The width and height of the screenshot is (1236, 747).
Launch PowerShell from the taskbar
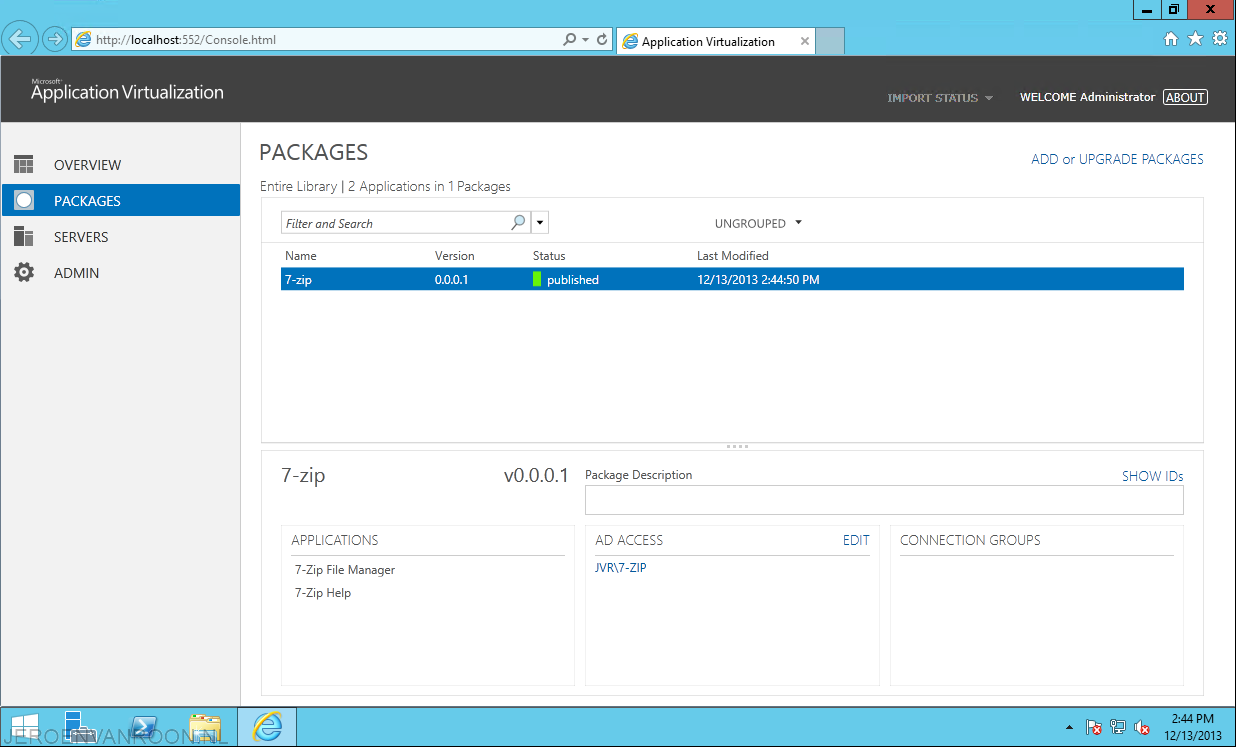coord(142,727)
